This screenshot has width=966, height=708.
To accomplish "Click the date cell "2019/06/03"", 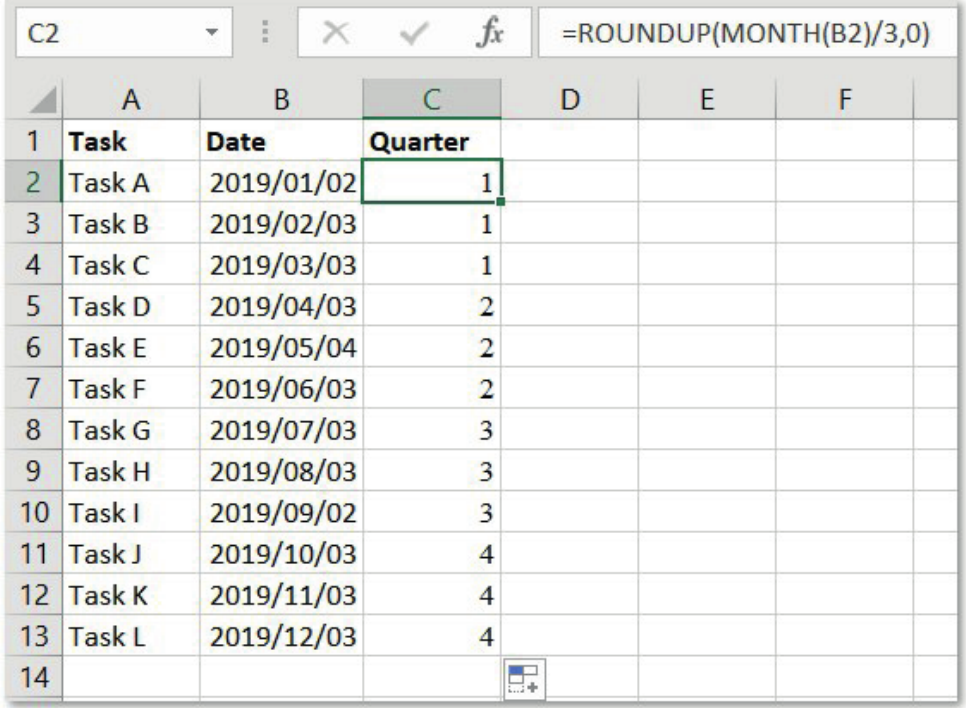I will pyautogui.click(x=282, y=389).
